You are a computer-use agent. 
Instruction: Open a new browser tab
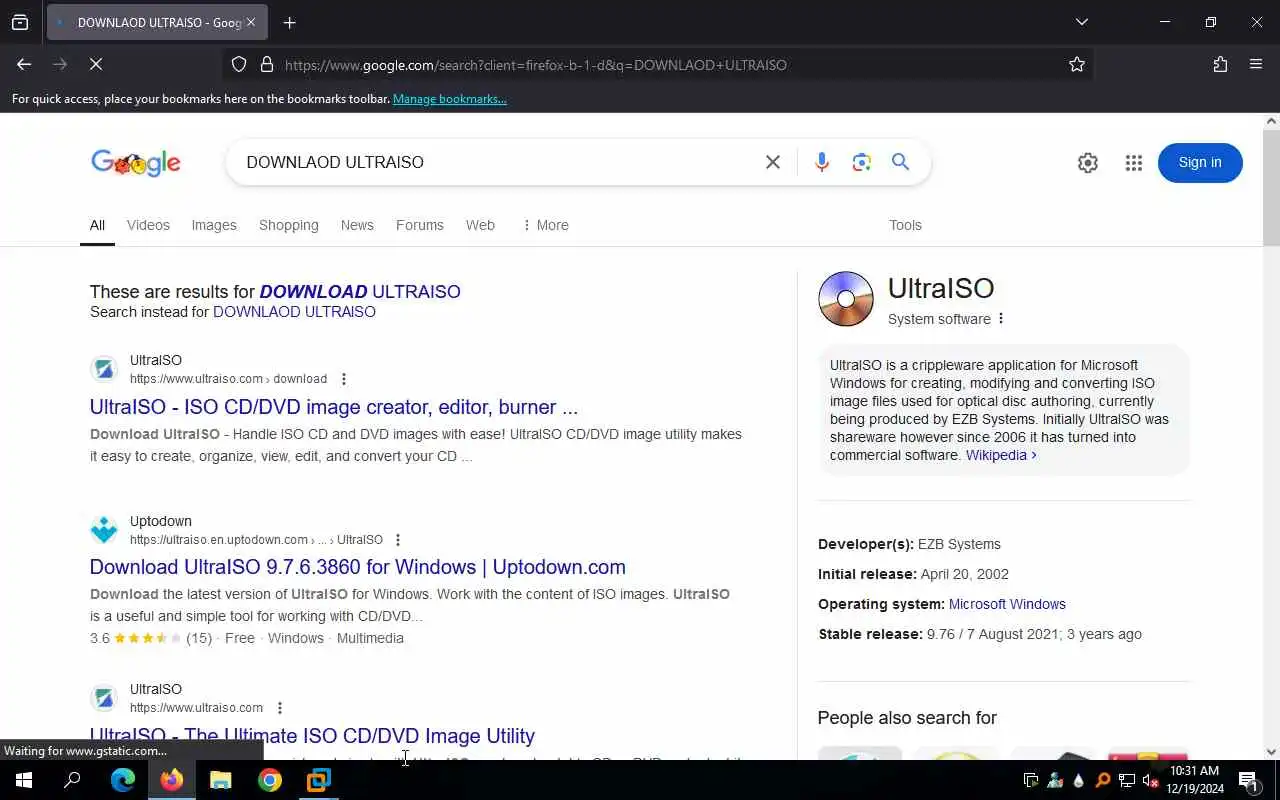point(290,22)
